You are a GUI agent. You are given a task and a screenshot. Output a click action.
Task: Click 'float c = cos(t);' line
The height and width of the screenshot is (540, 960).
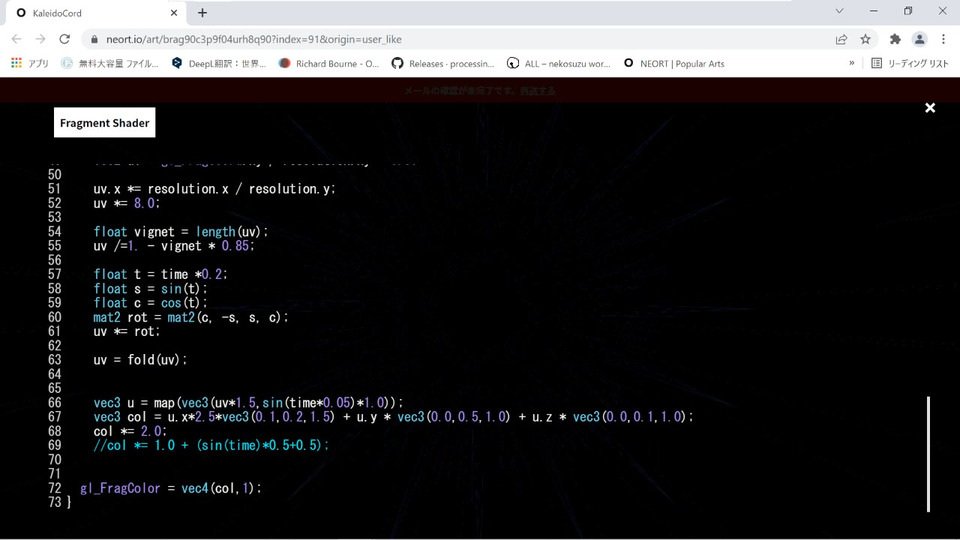(x=150, y=302)
